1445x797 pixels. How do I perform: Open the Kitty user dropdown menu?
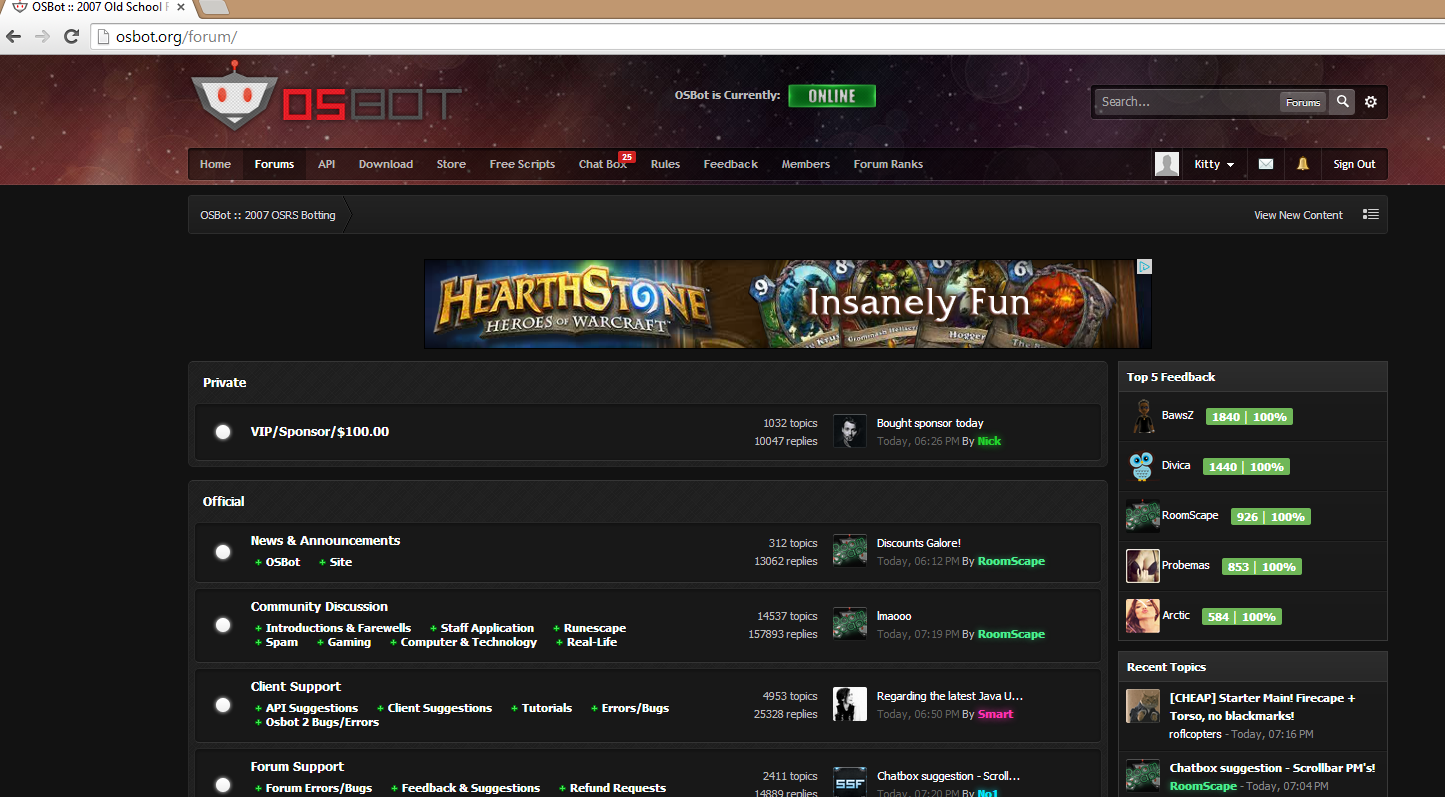click(1214, 164)
